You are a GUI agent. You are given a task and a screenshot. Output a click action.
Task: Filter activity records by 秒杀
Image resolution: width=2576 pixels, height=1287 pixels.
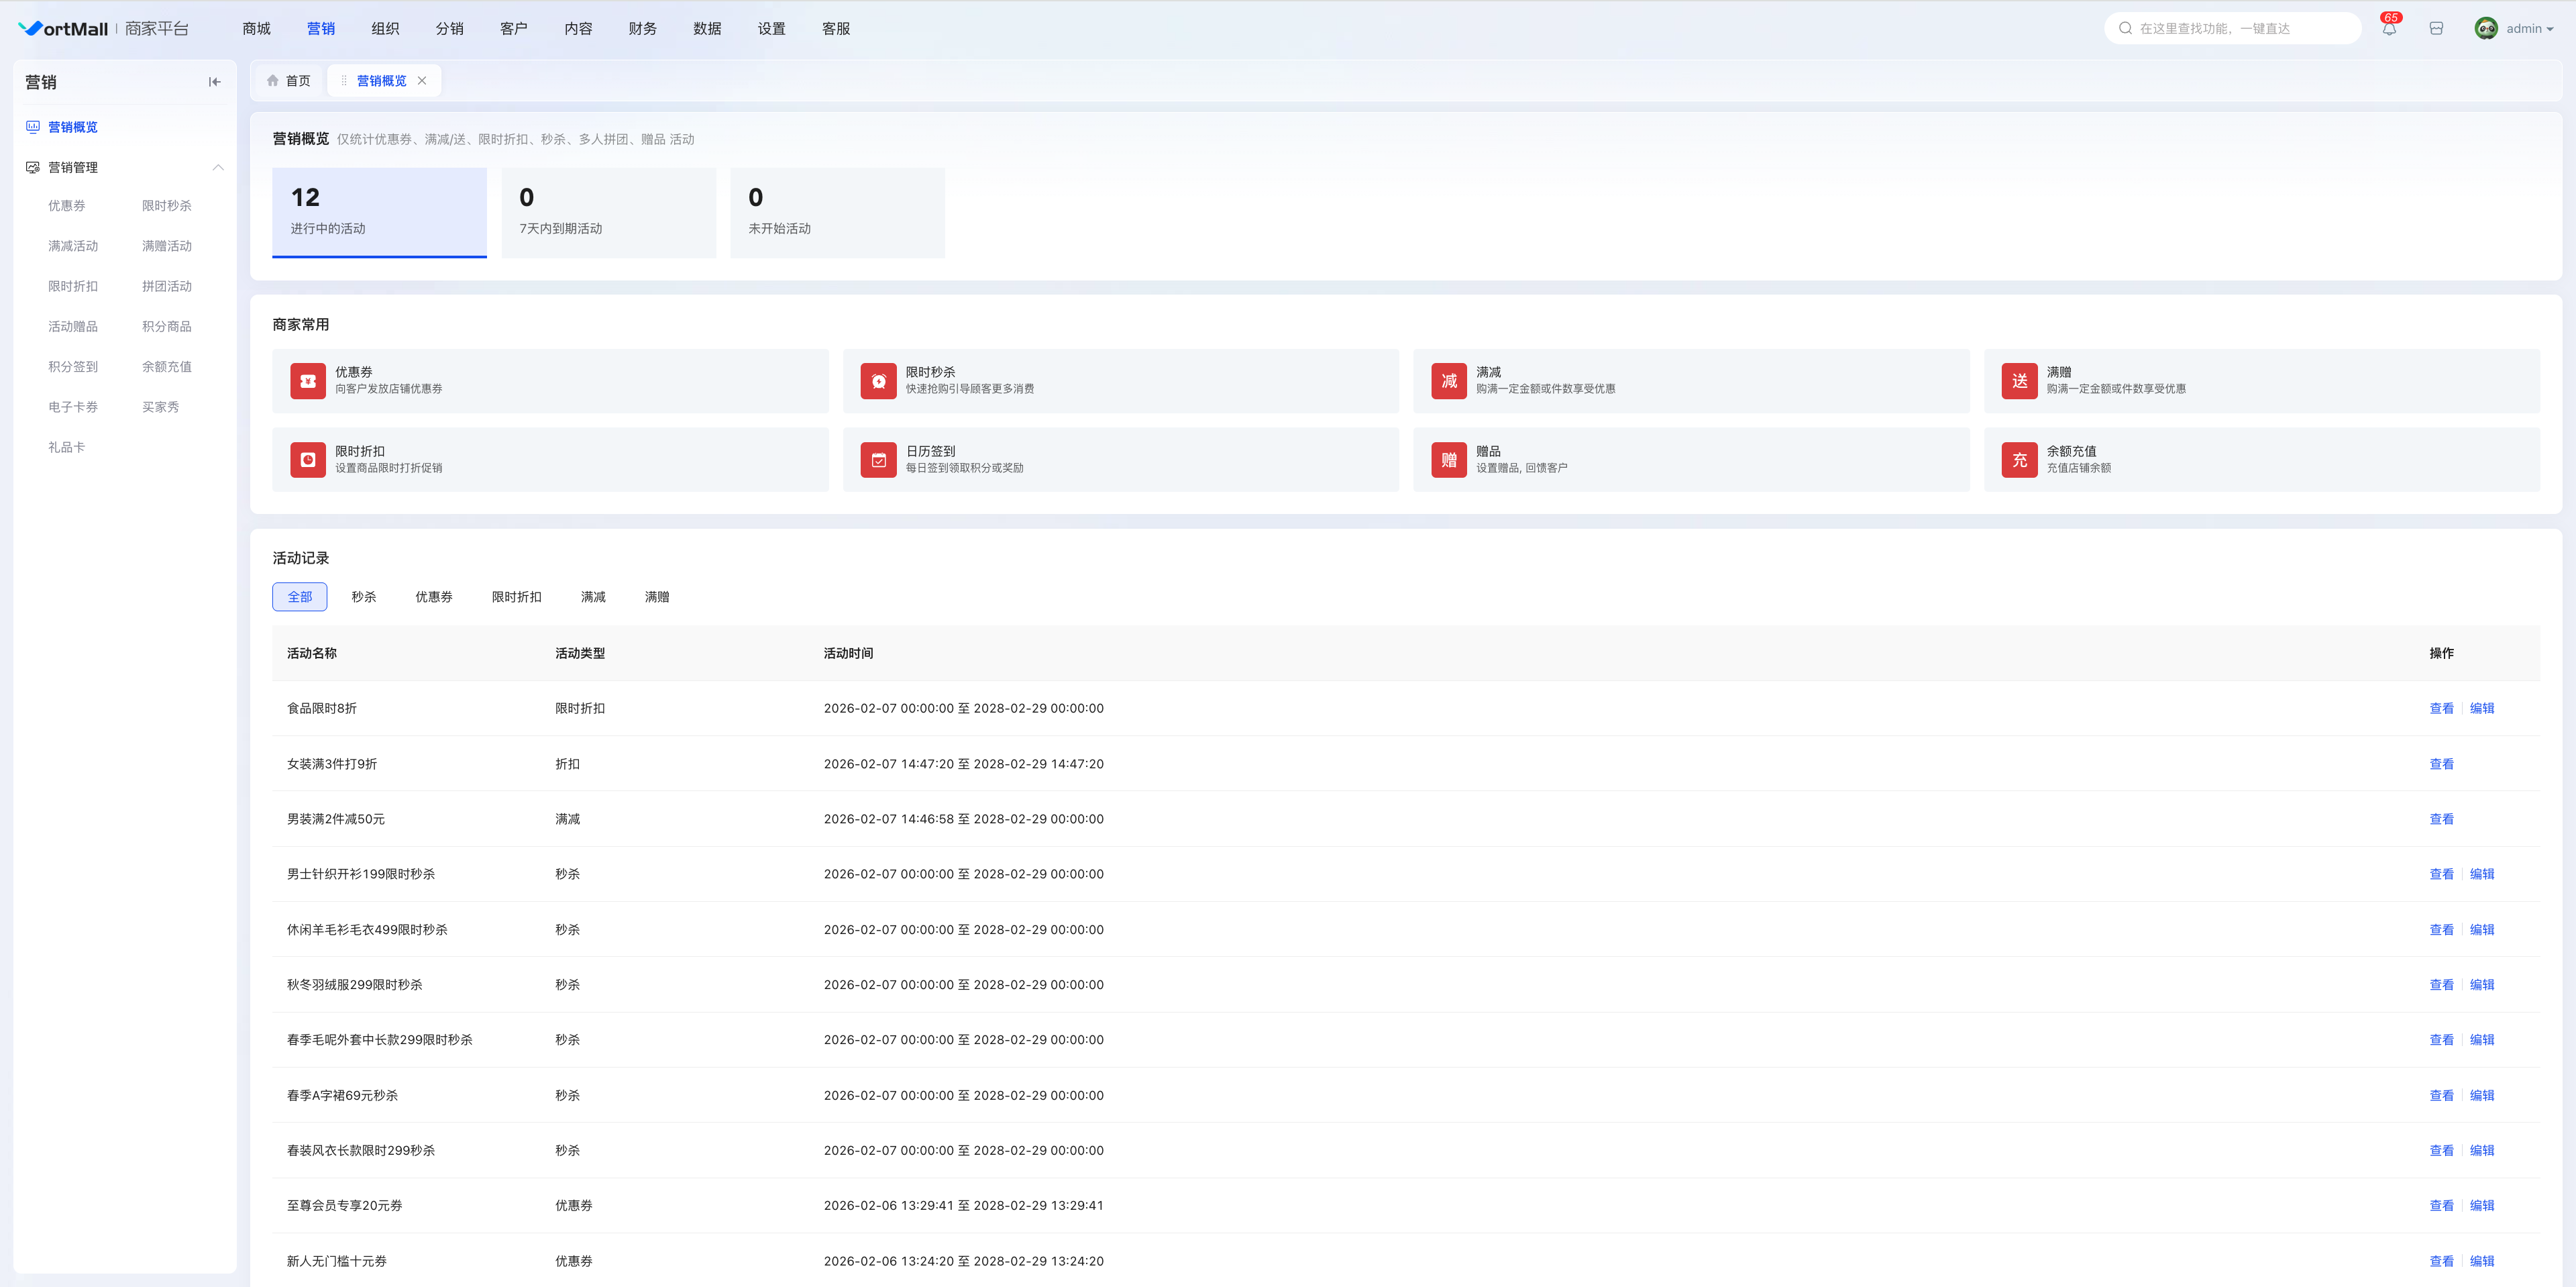364,597
